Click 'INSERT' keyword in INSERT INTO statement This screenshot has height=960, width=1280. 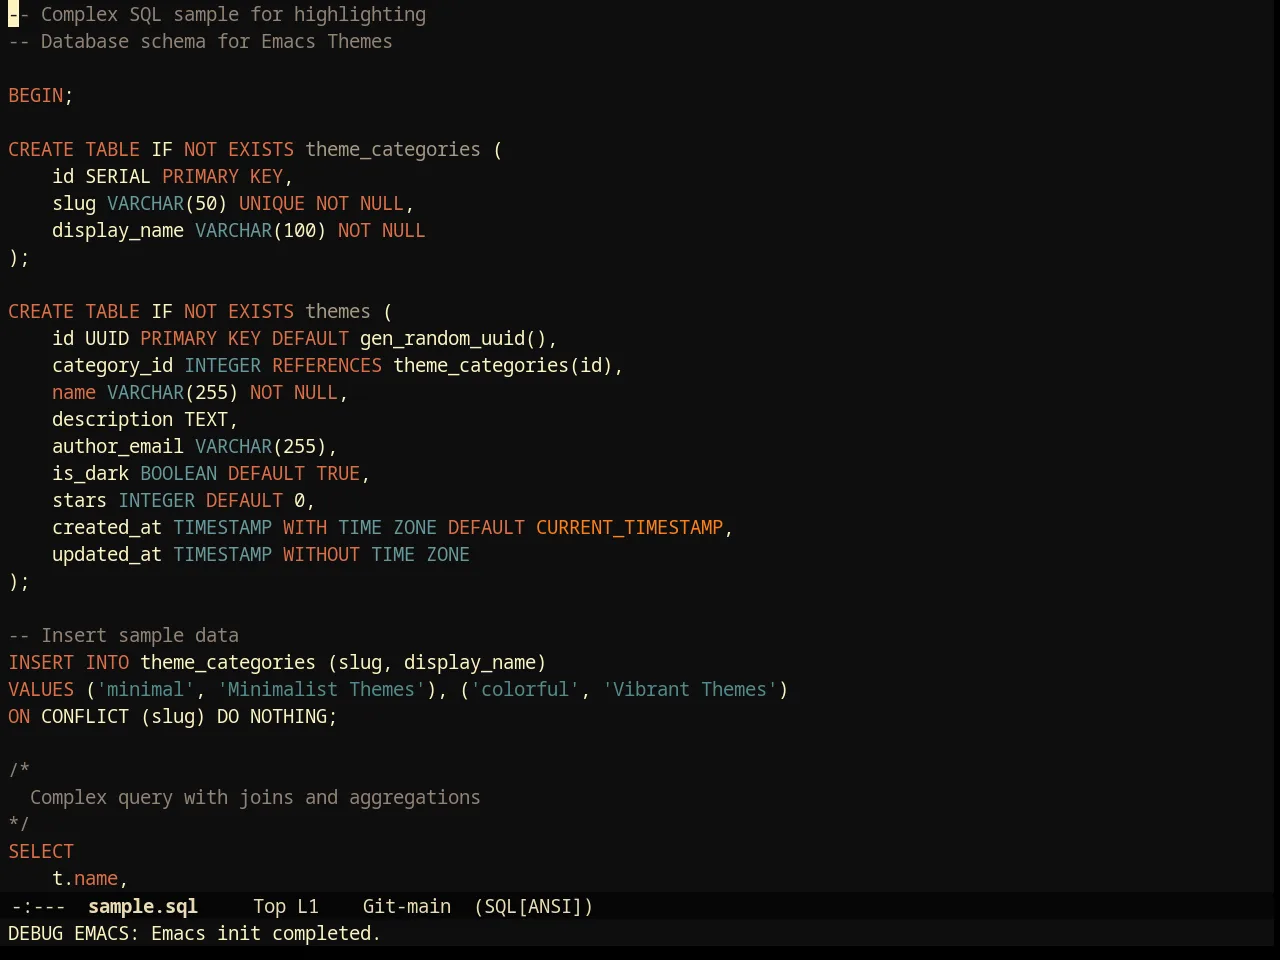point(41,662)
